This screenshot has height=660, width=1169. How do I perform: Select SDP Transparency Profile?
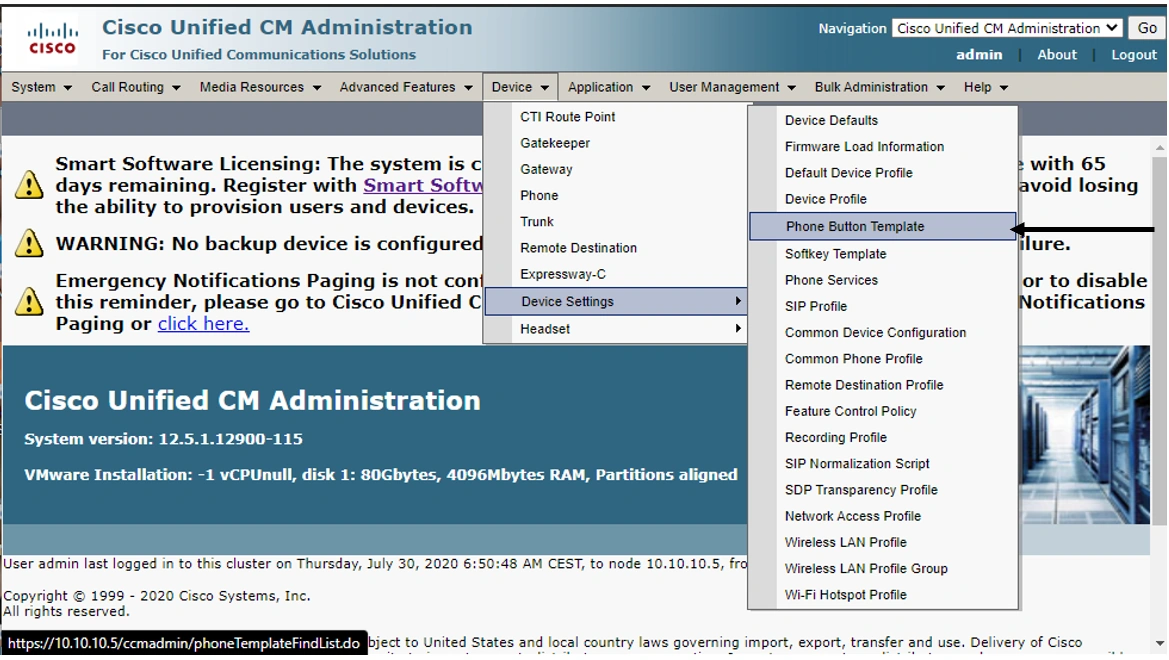coord(883,490)
